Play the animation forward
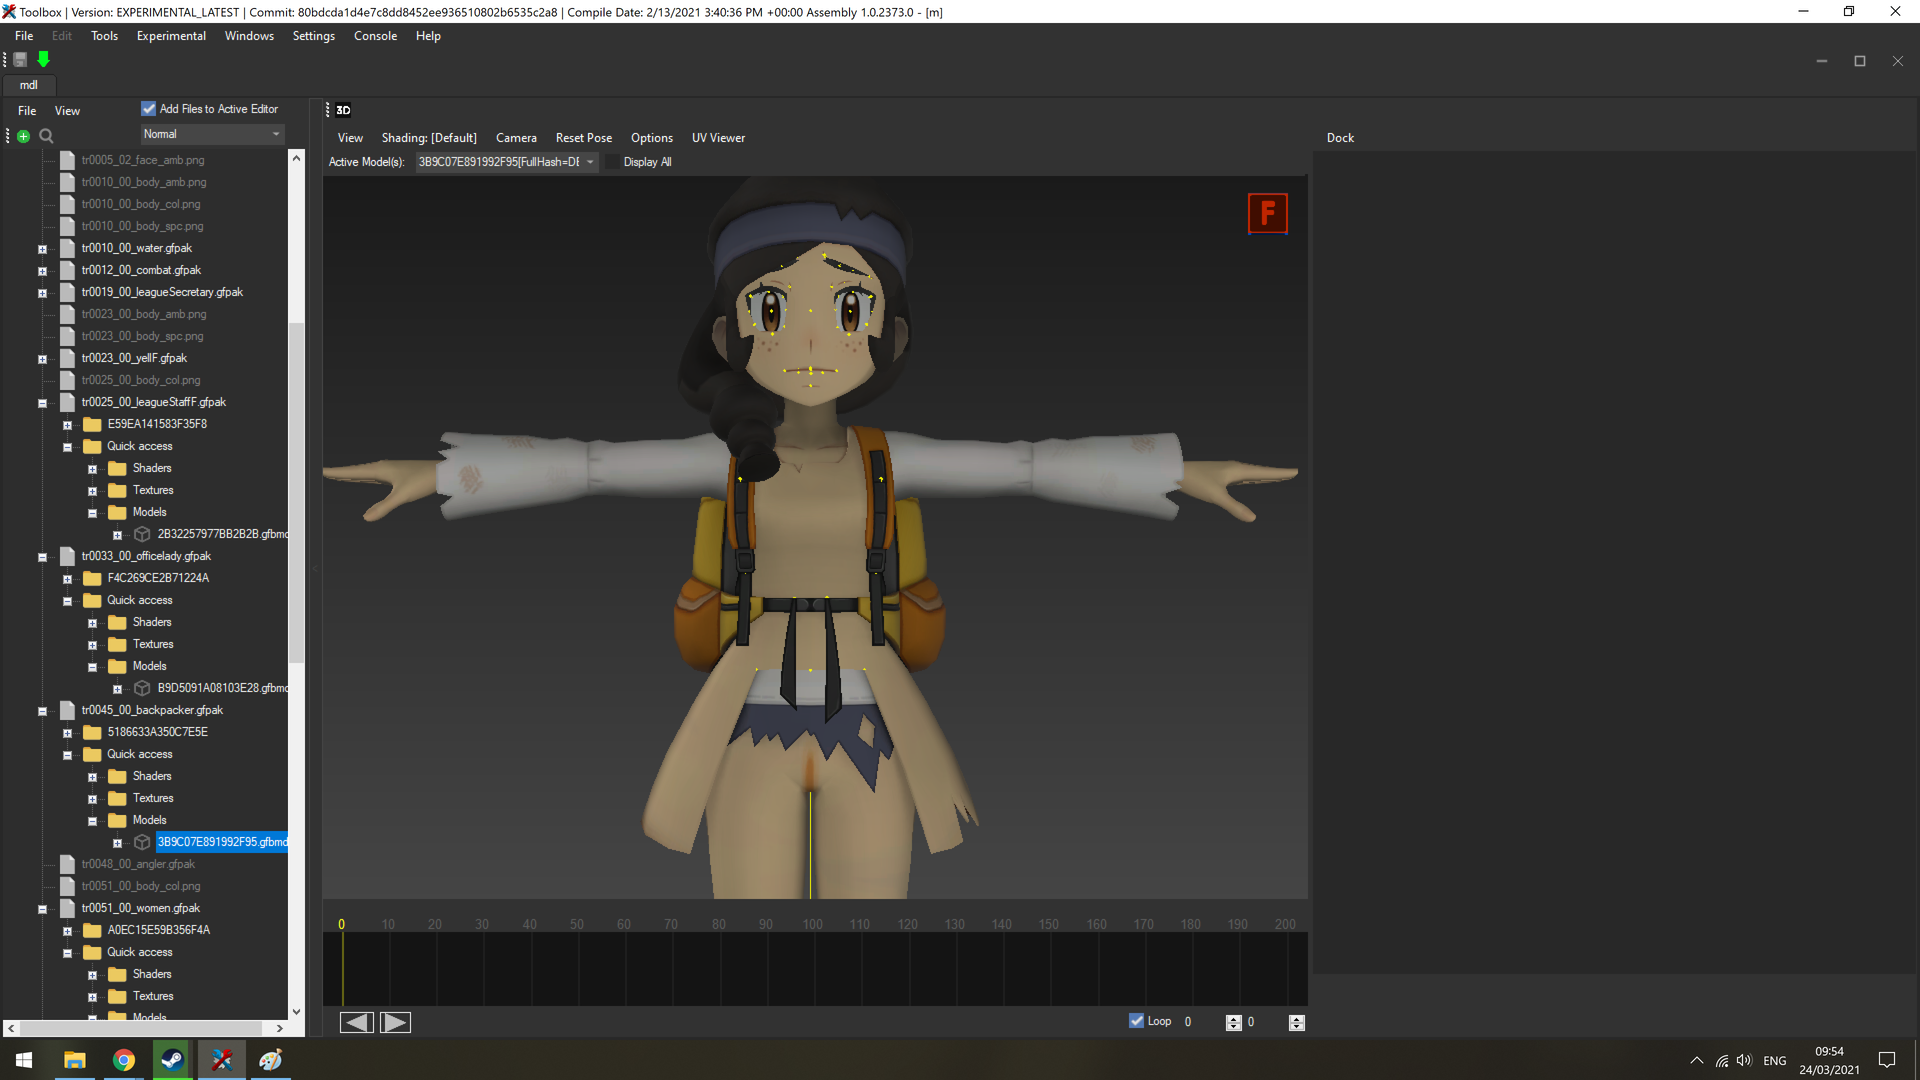 pyautogui.click(x=395, y=1022)
